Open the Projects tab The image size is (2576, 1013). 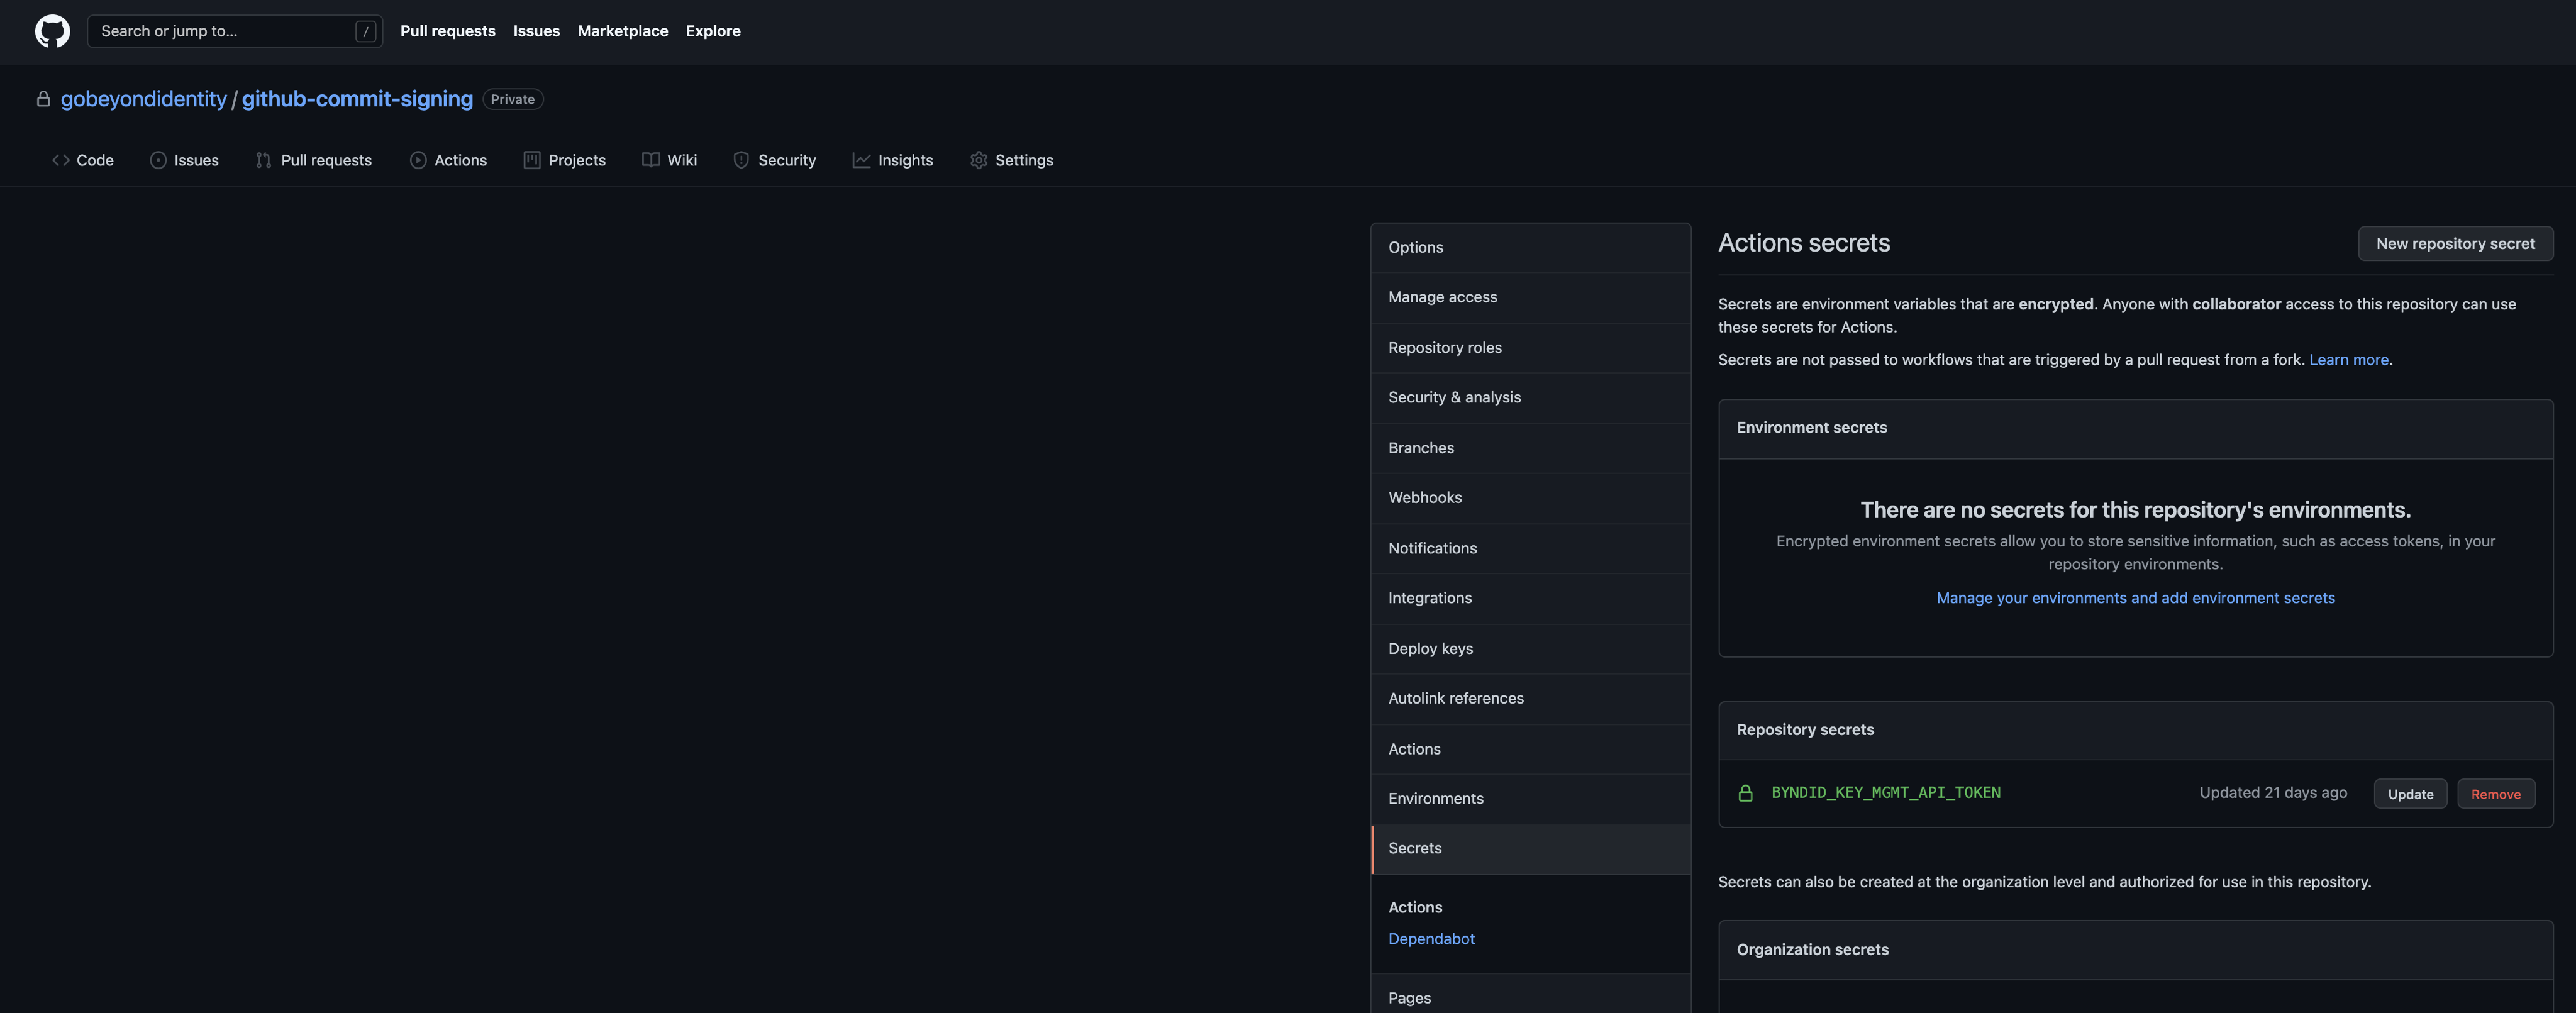point(565,160)
